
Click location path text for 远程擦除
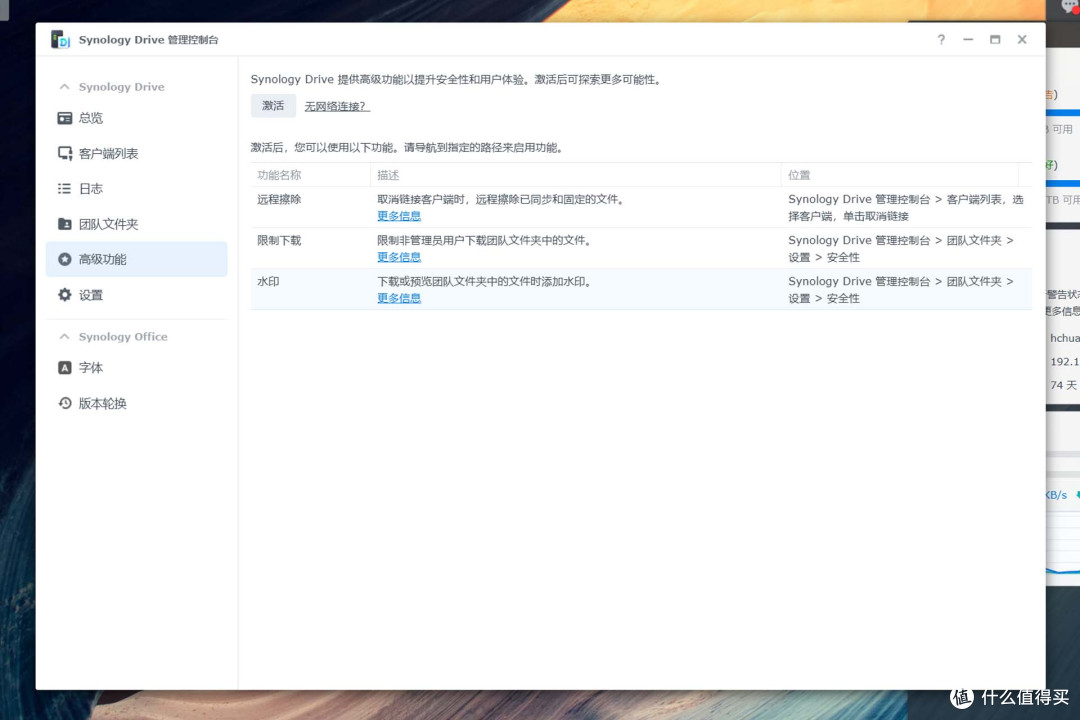click(906, 207)
